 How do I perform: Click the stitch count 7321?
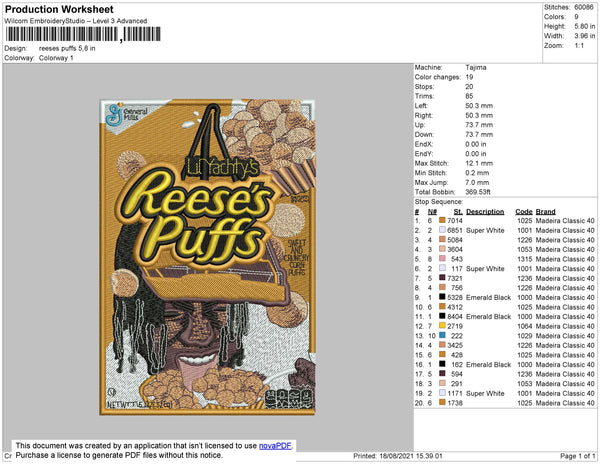pos(455,278)
